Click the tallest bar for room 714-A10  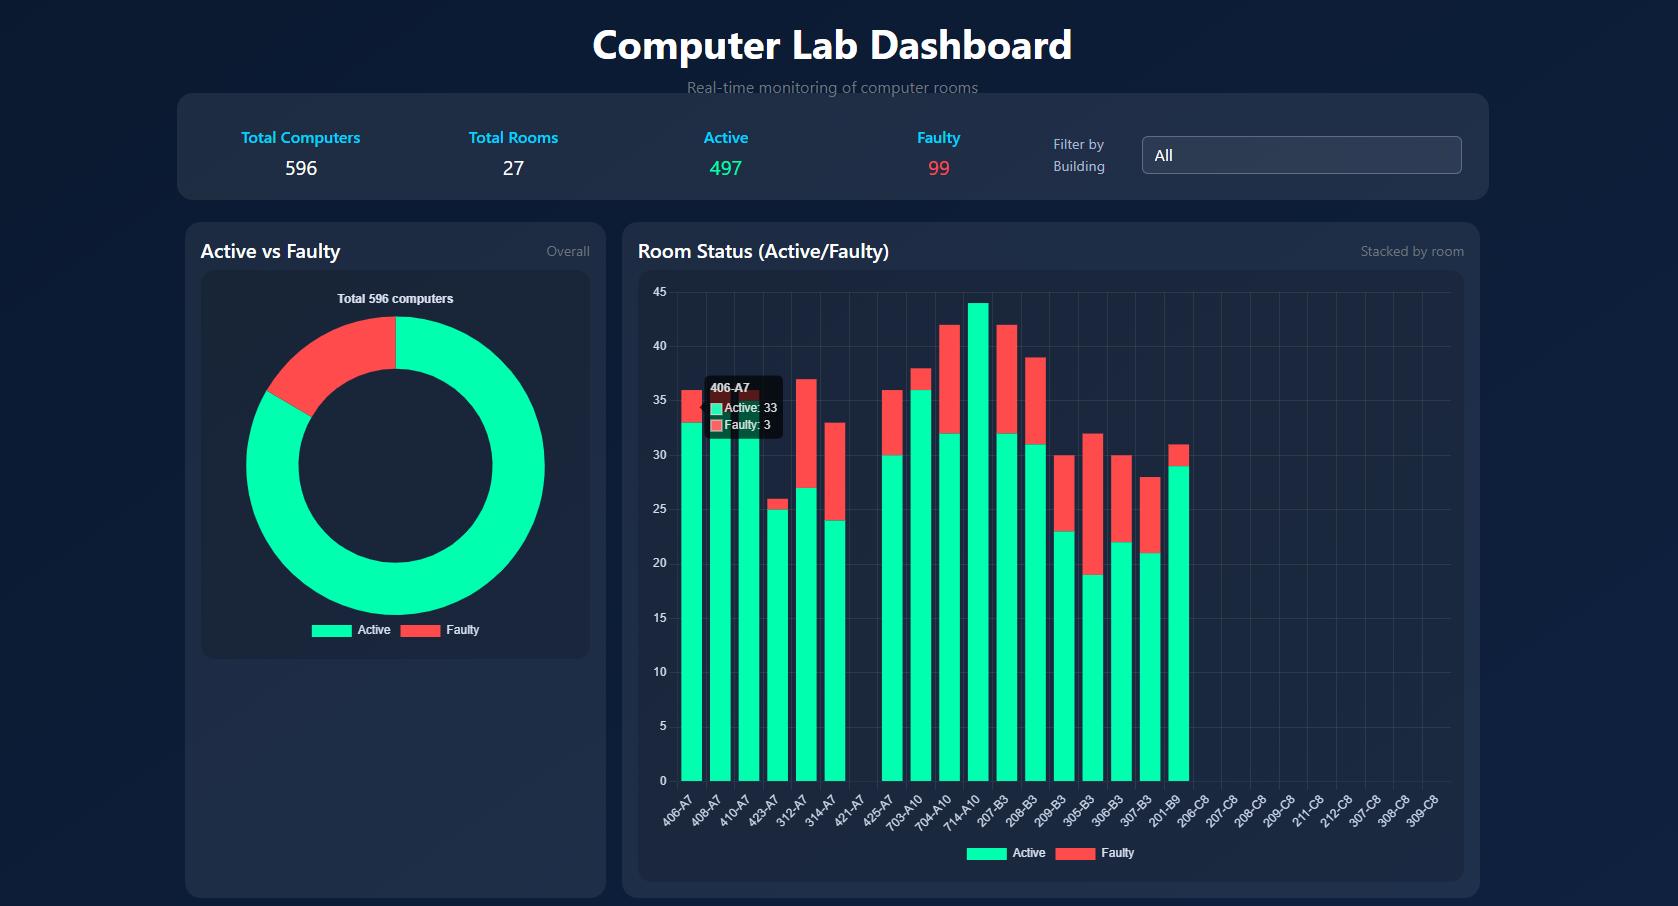[978, 540]
